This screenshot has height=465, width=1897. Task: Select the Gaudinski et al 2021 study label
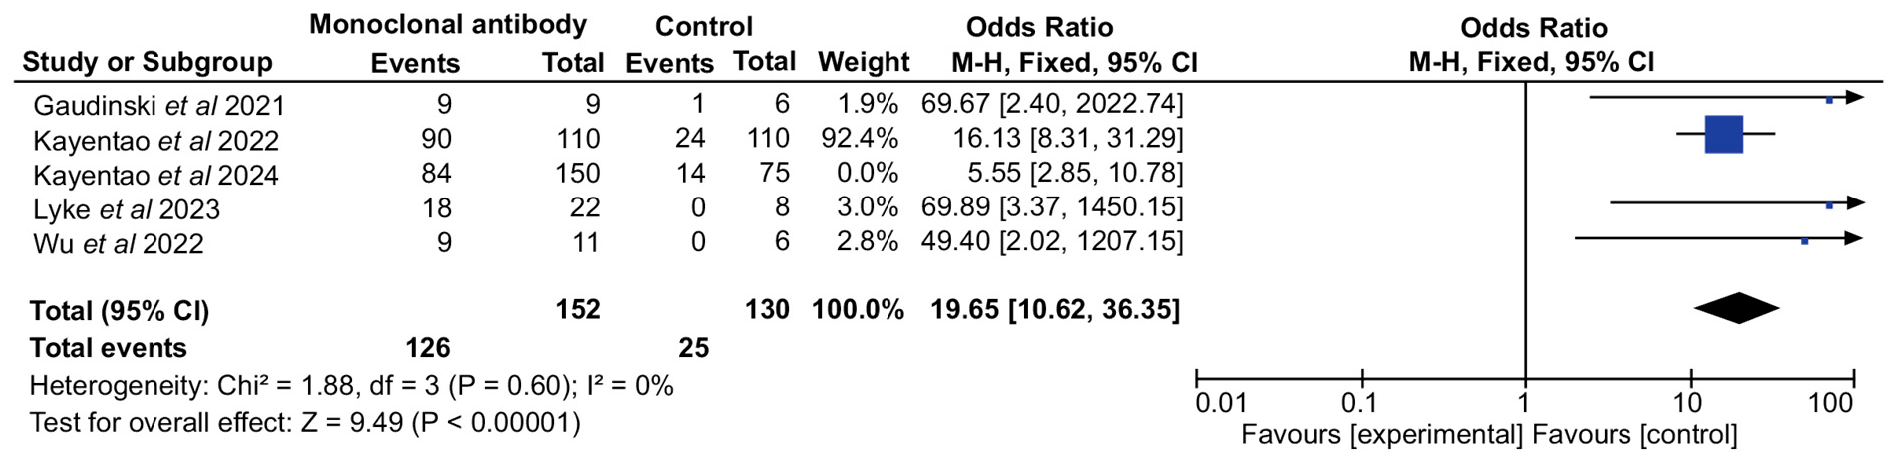coord(159,105)
